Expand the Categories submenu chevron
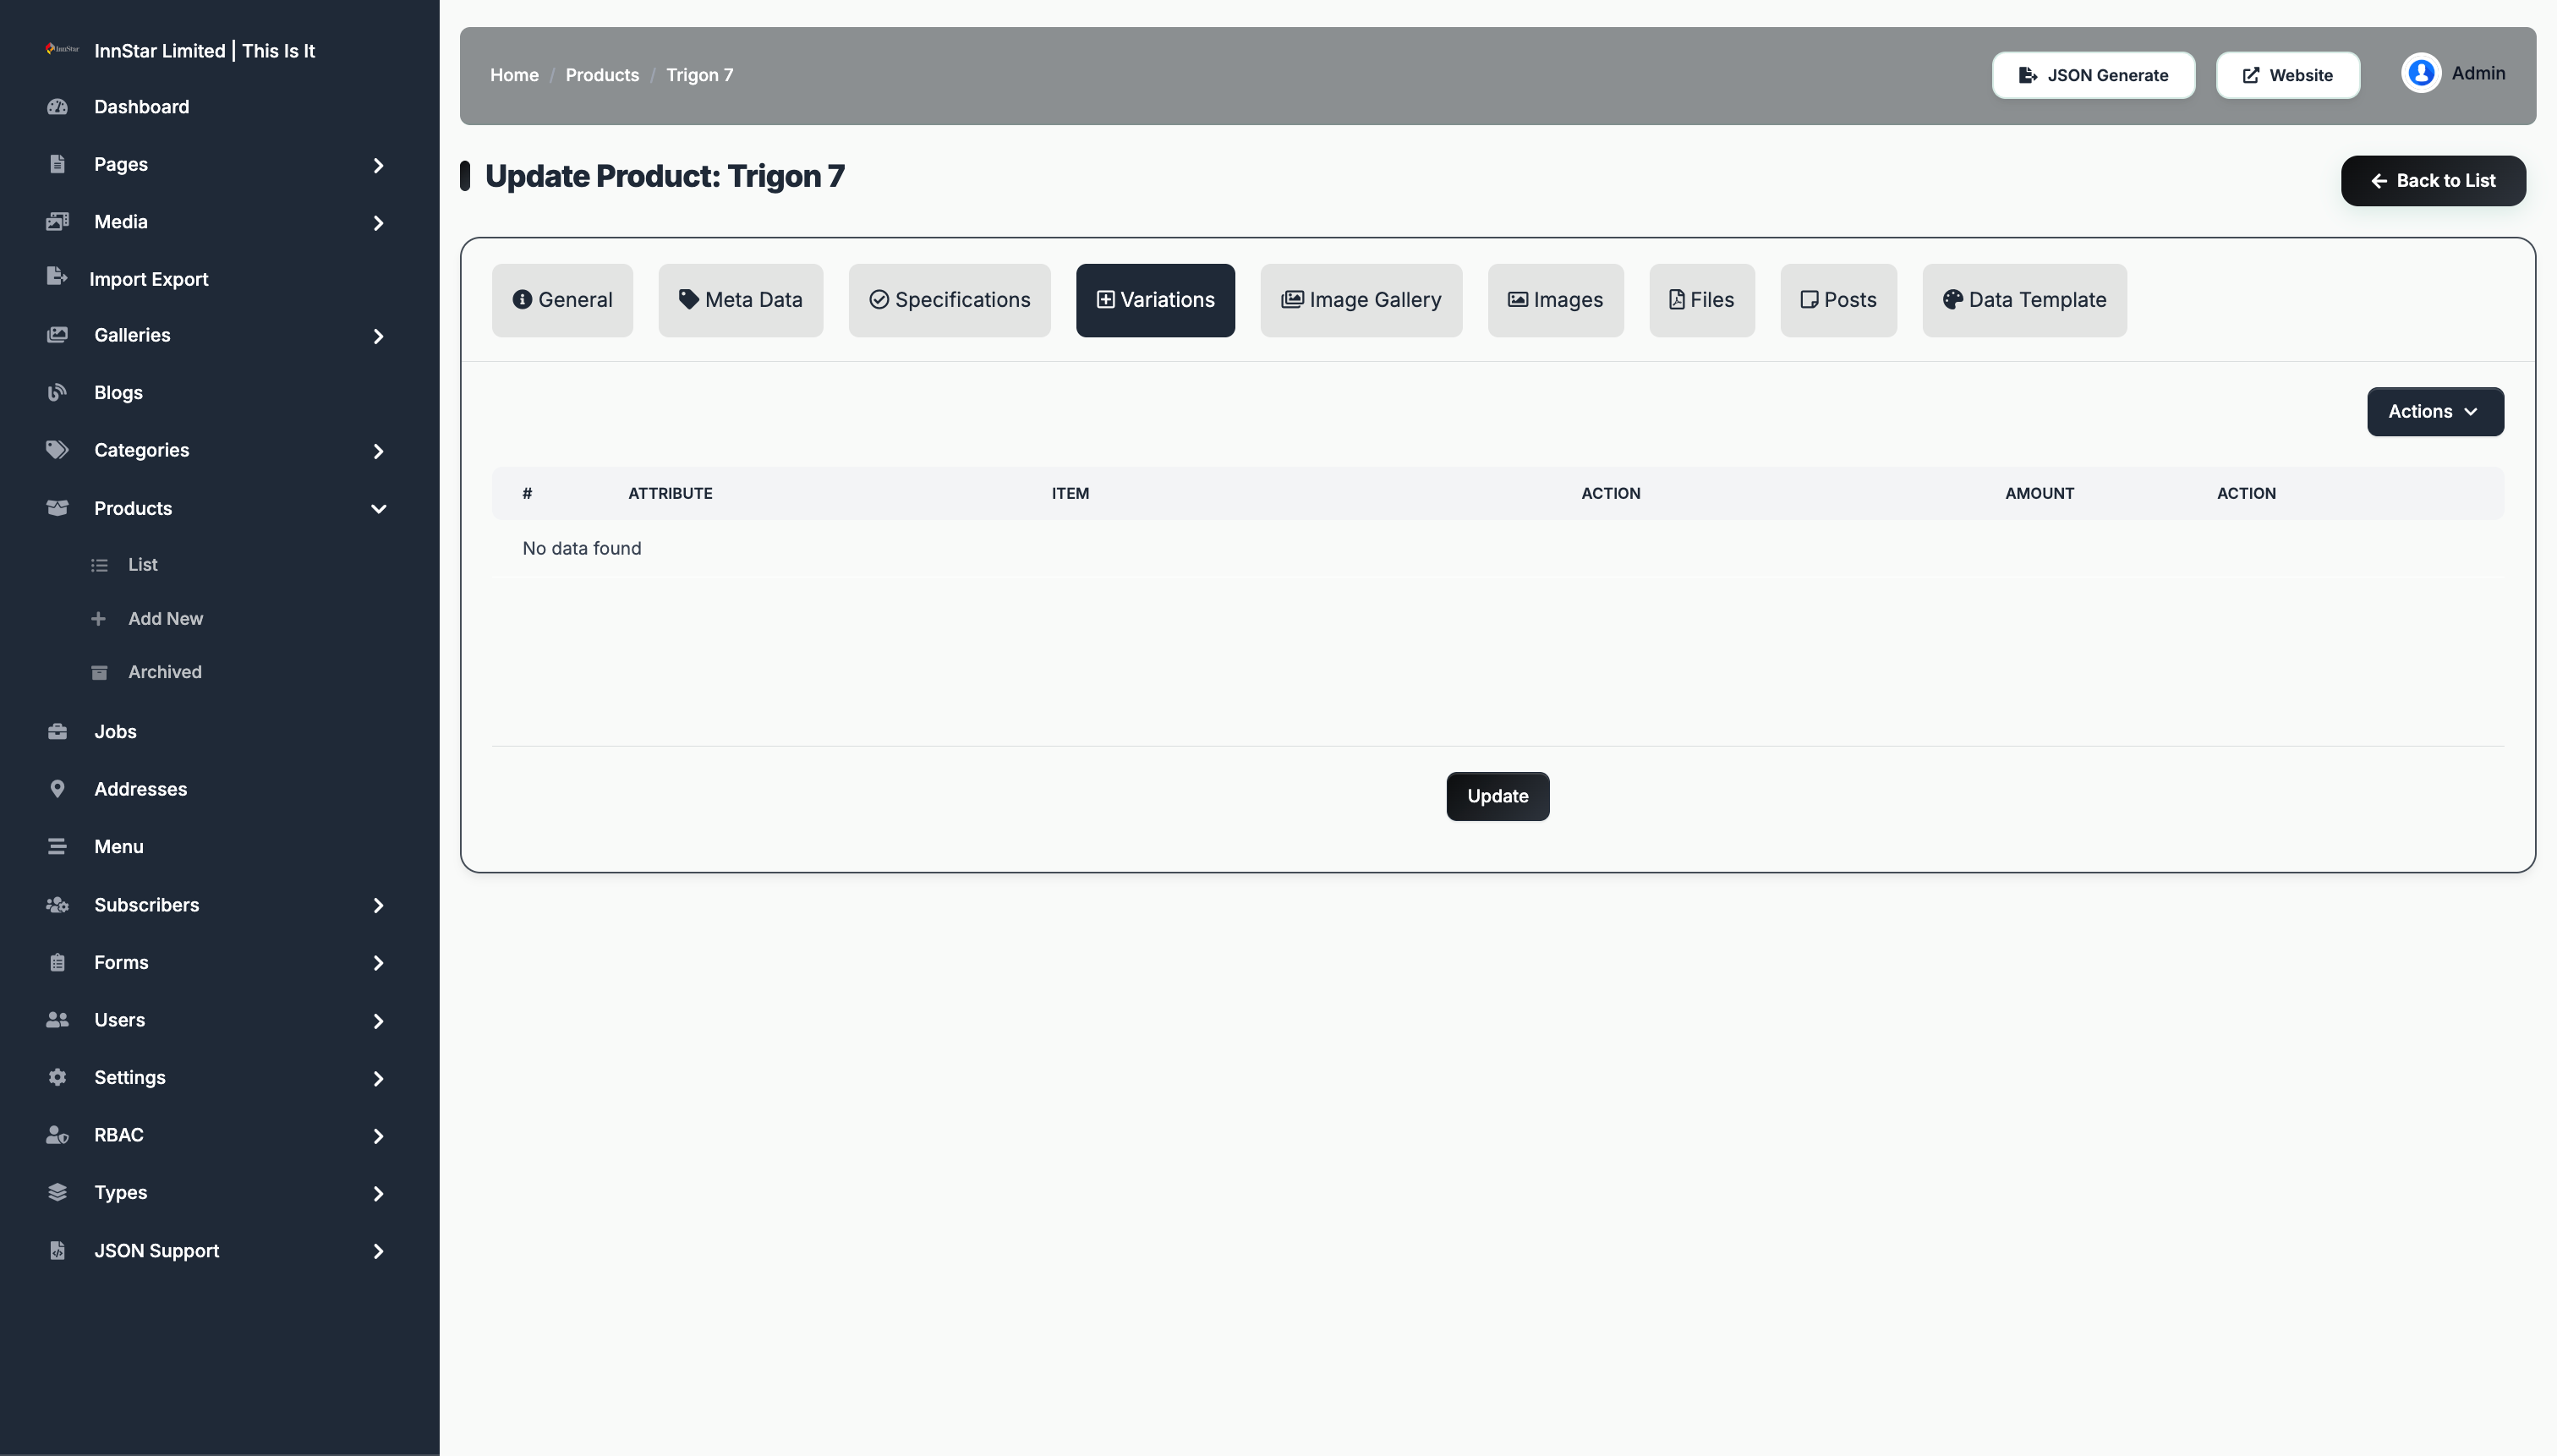The width and height of the screenshot is (2557, 1456). (378, 451)
